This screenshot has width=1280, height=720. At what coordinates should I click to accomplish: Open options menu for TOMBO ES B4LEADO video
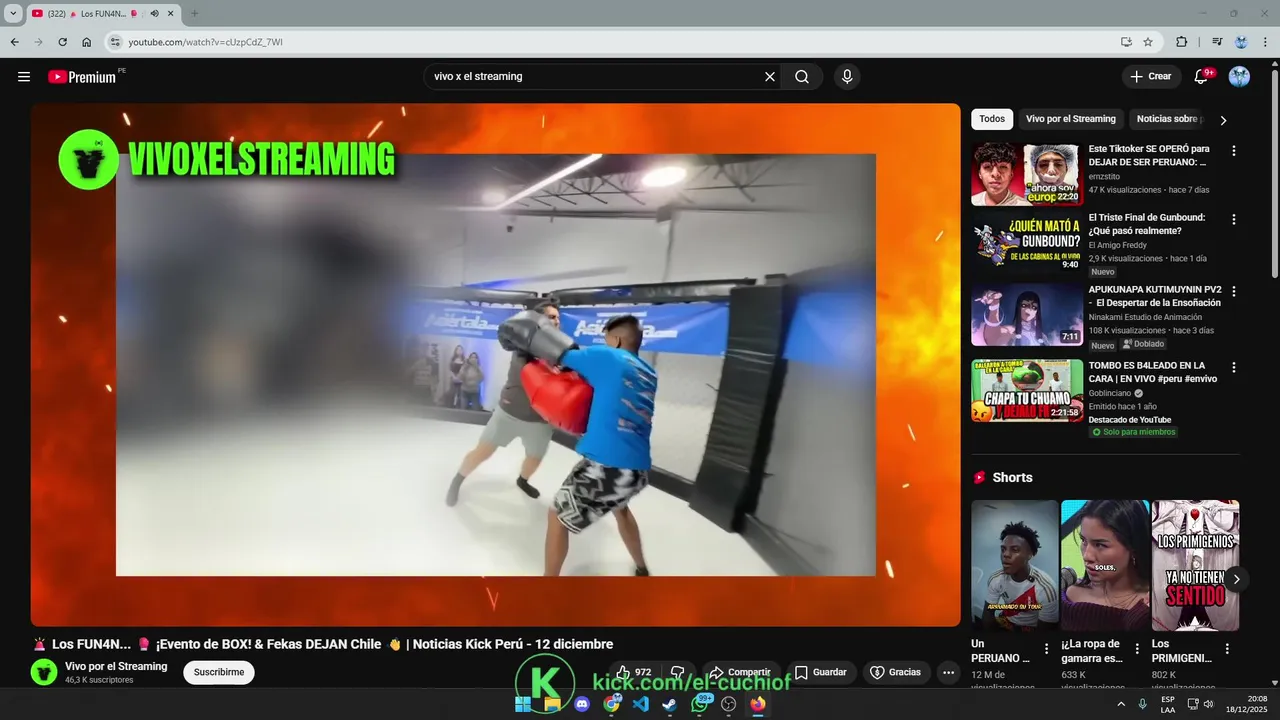(1233, 367)
